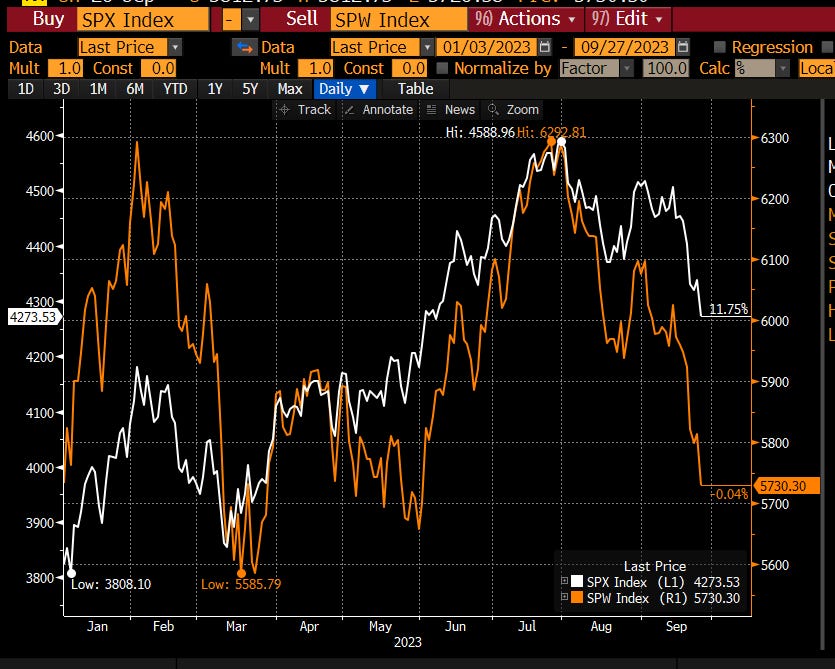The height and width of the screenshot is (669, 835).
Task: Open the Daily periodicity dropdown
Action: point(345,89)
